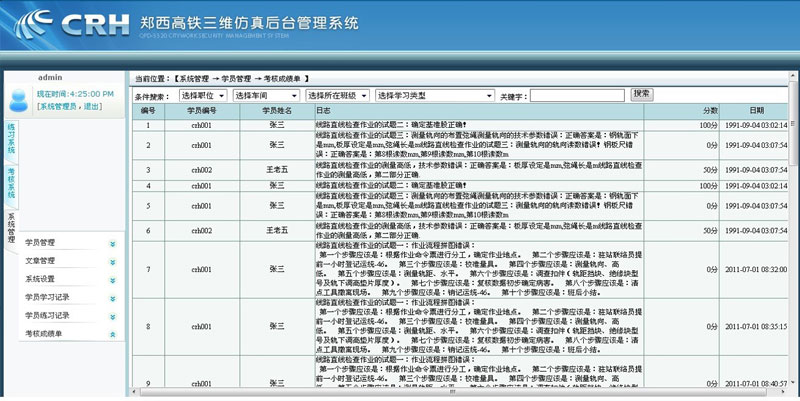Click date 1991-09-04 03:02:14 in row 1

(756, 126)
